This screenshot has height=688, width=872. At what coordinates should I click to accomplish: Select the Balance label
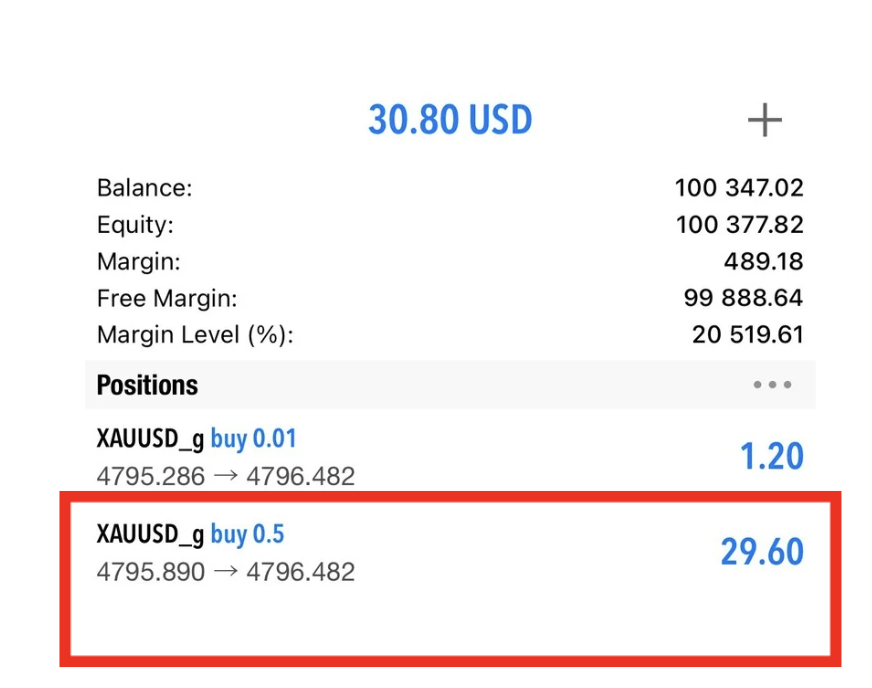pyautogui.click(x=144, y=187)
